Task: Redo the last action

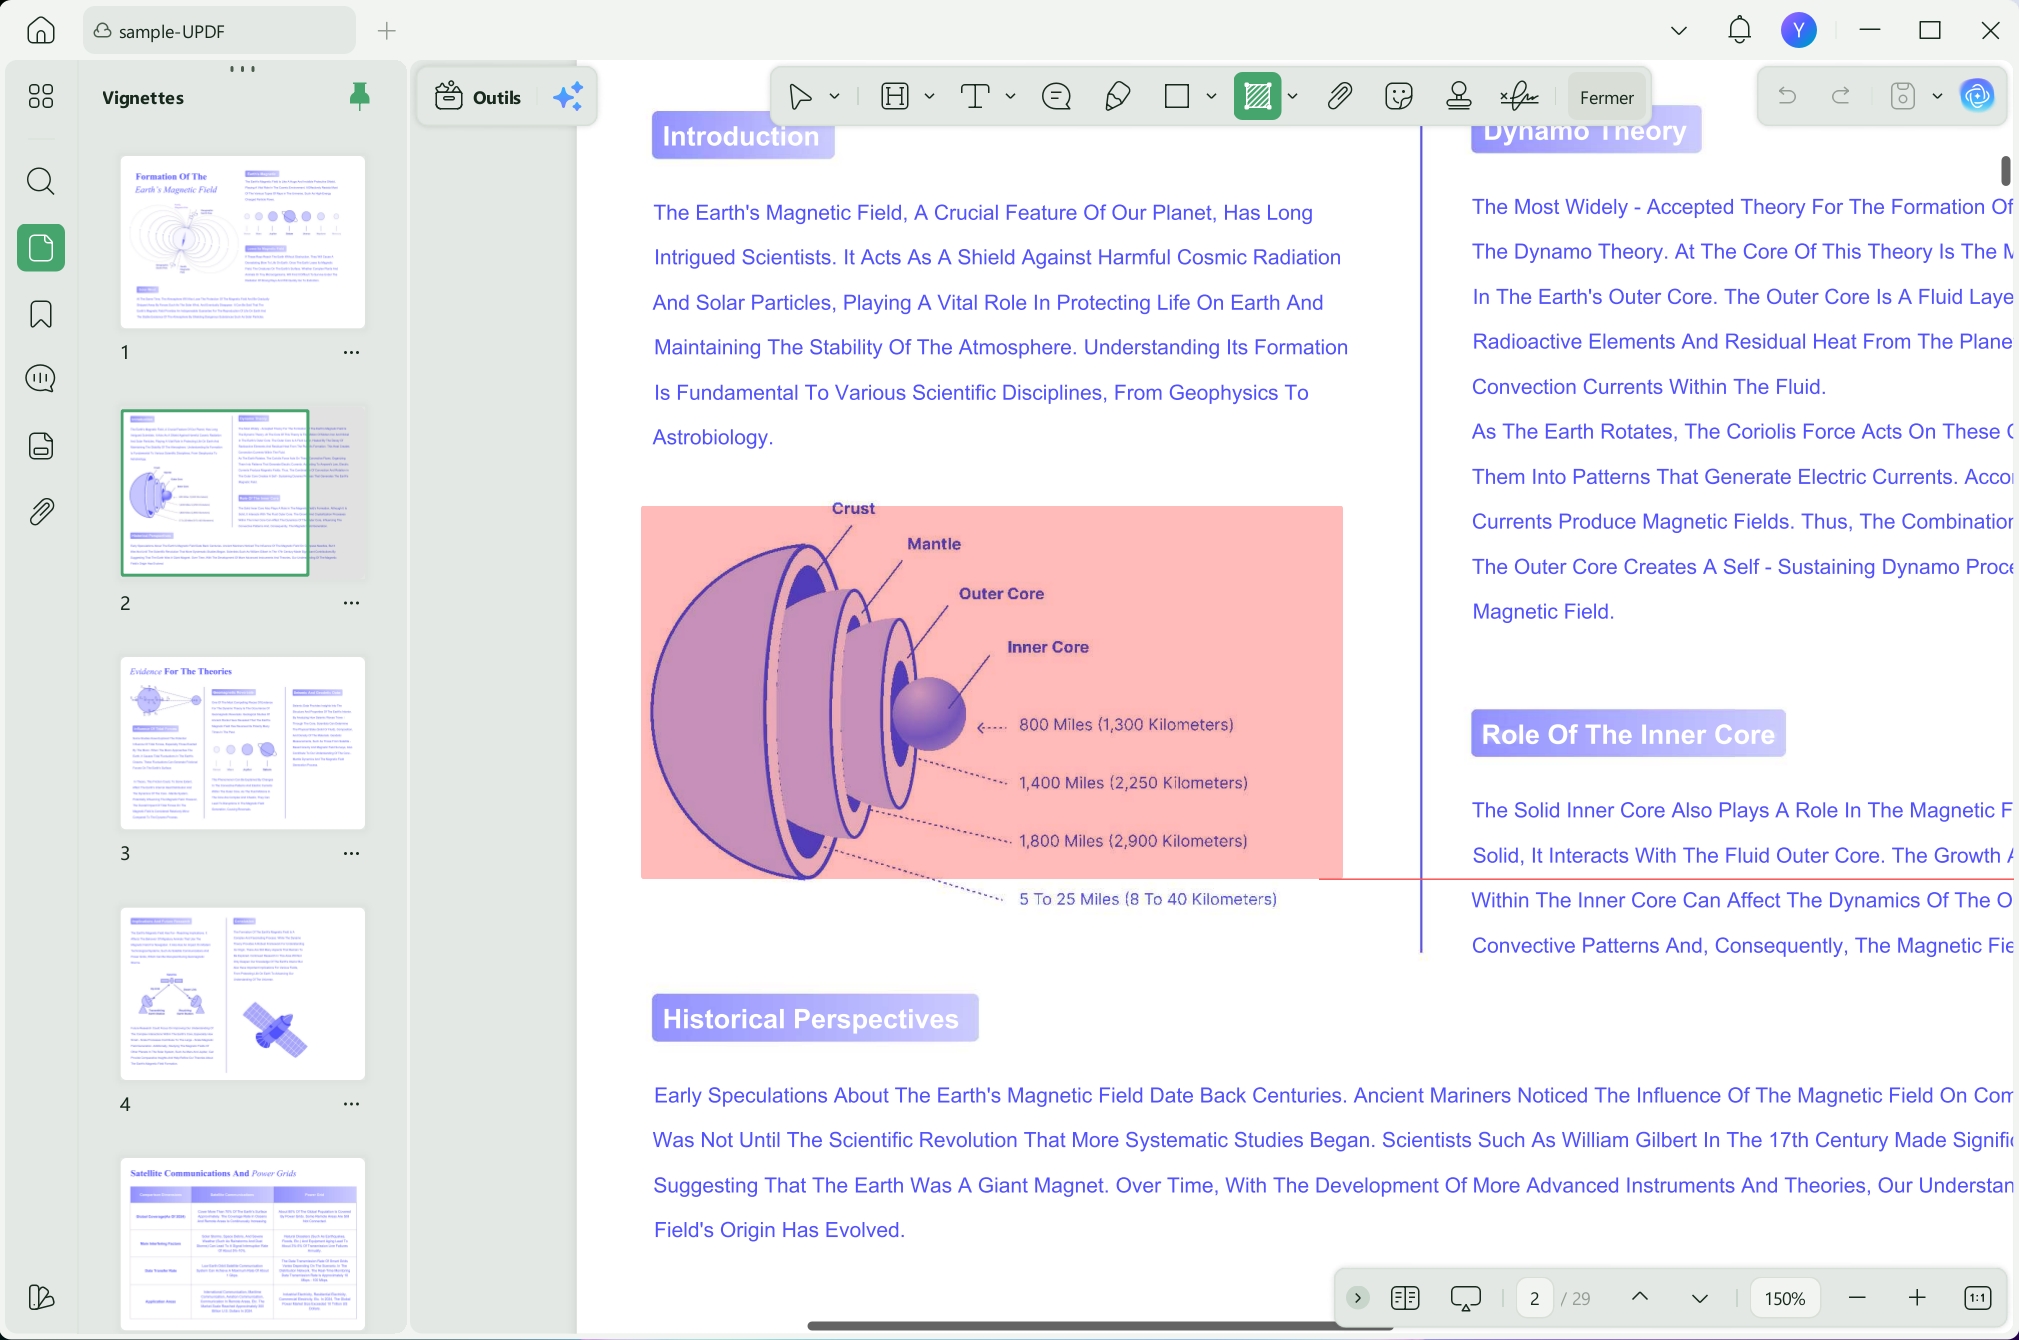Action: 1840,96
